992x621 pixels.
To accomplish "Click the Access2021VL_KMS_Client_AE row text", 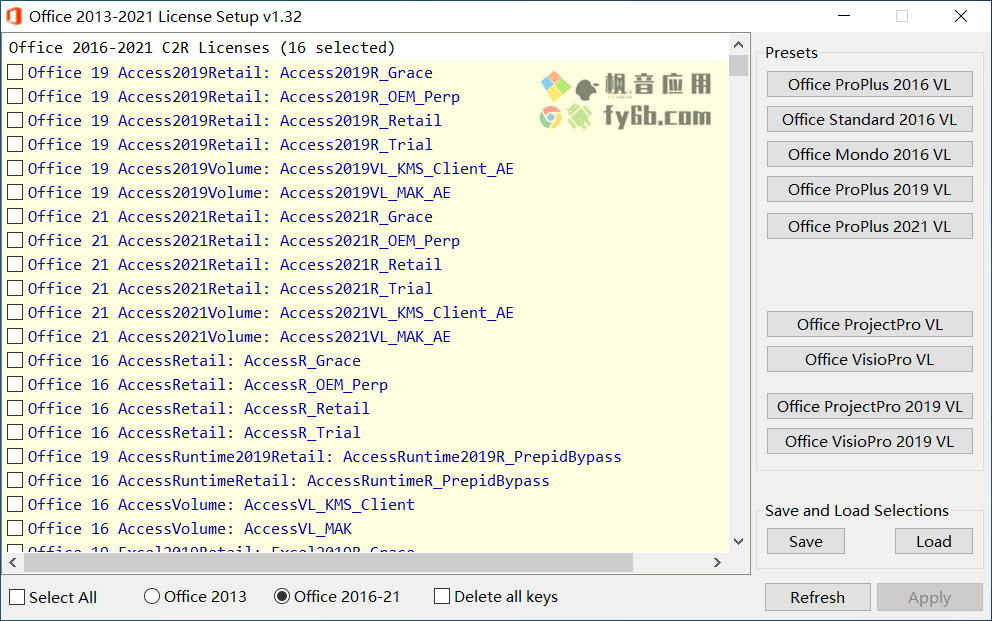I will pos(271,313).
